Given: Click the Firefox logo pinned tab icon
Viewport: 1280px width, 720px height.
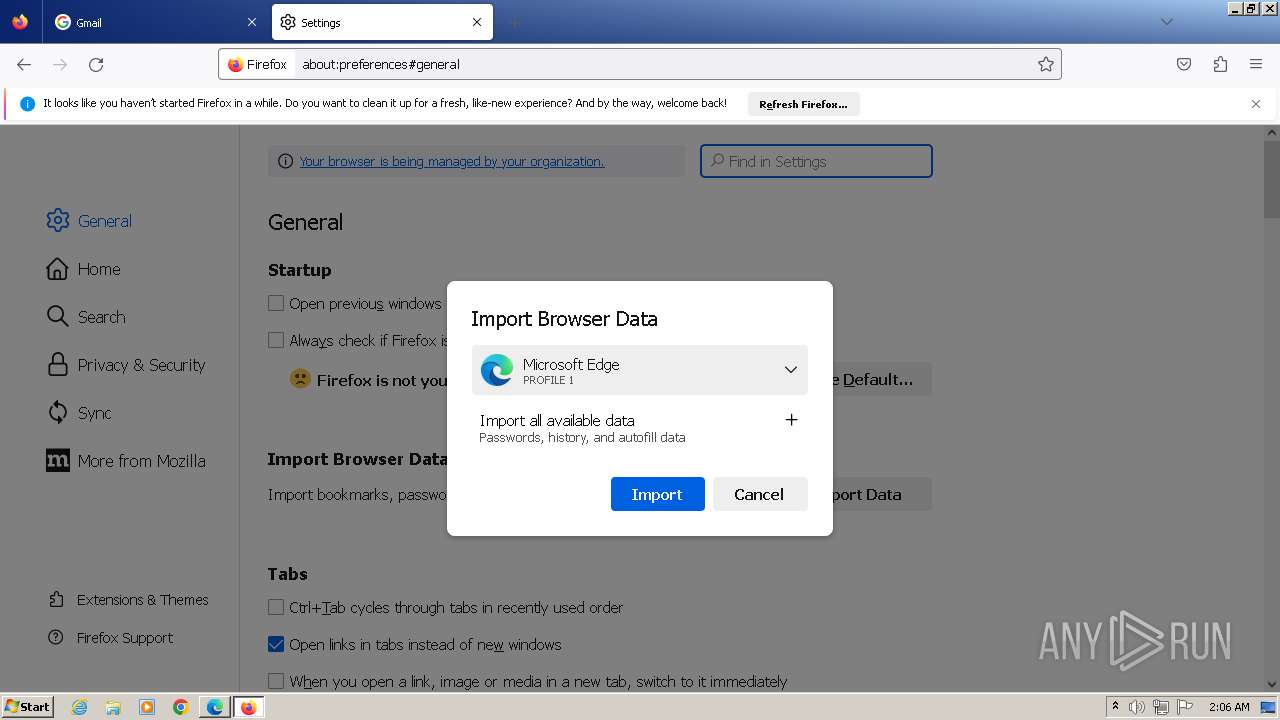Looking at the screenshot, I should [x=20, y=22].
